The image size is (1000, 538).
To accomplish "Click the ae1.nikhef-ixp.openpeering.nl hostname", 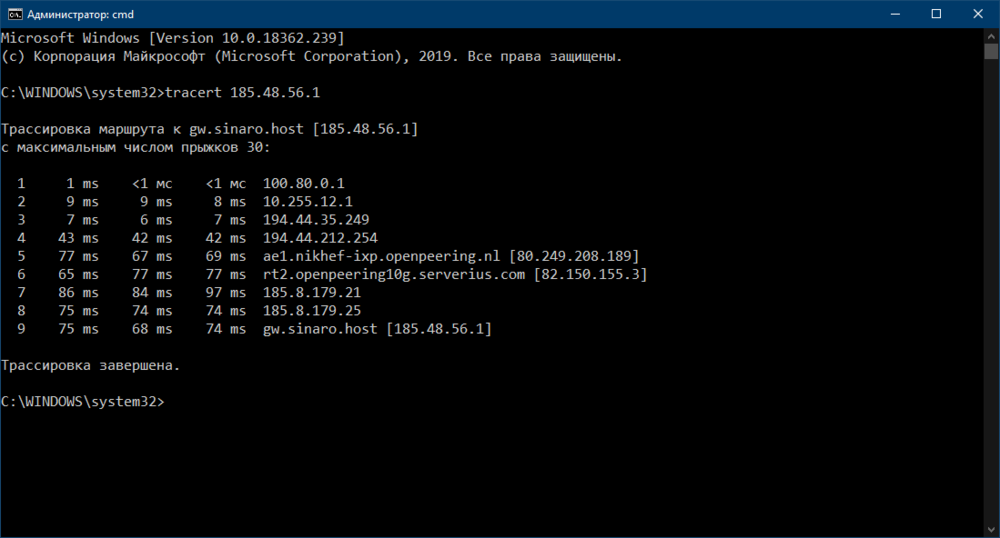I will pyautogui.click(x=384, y=256).
